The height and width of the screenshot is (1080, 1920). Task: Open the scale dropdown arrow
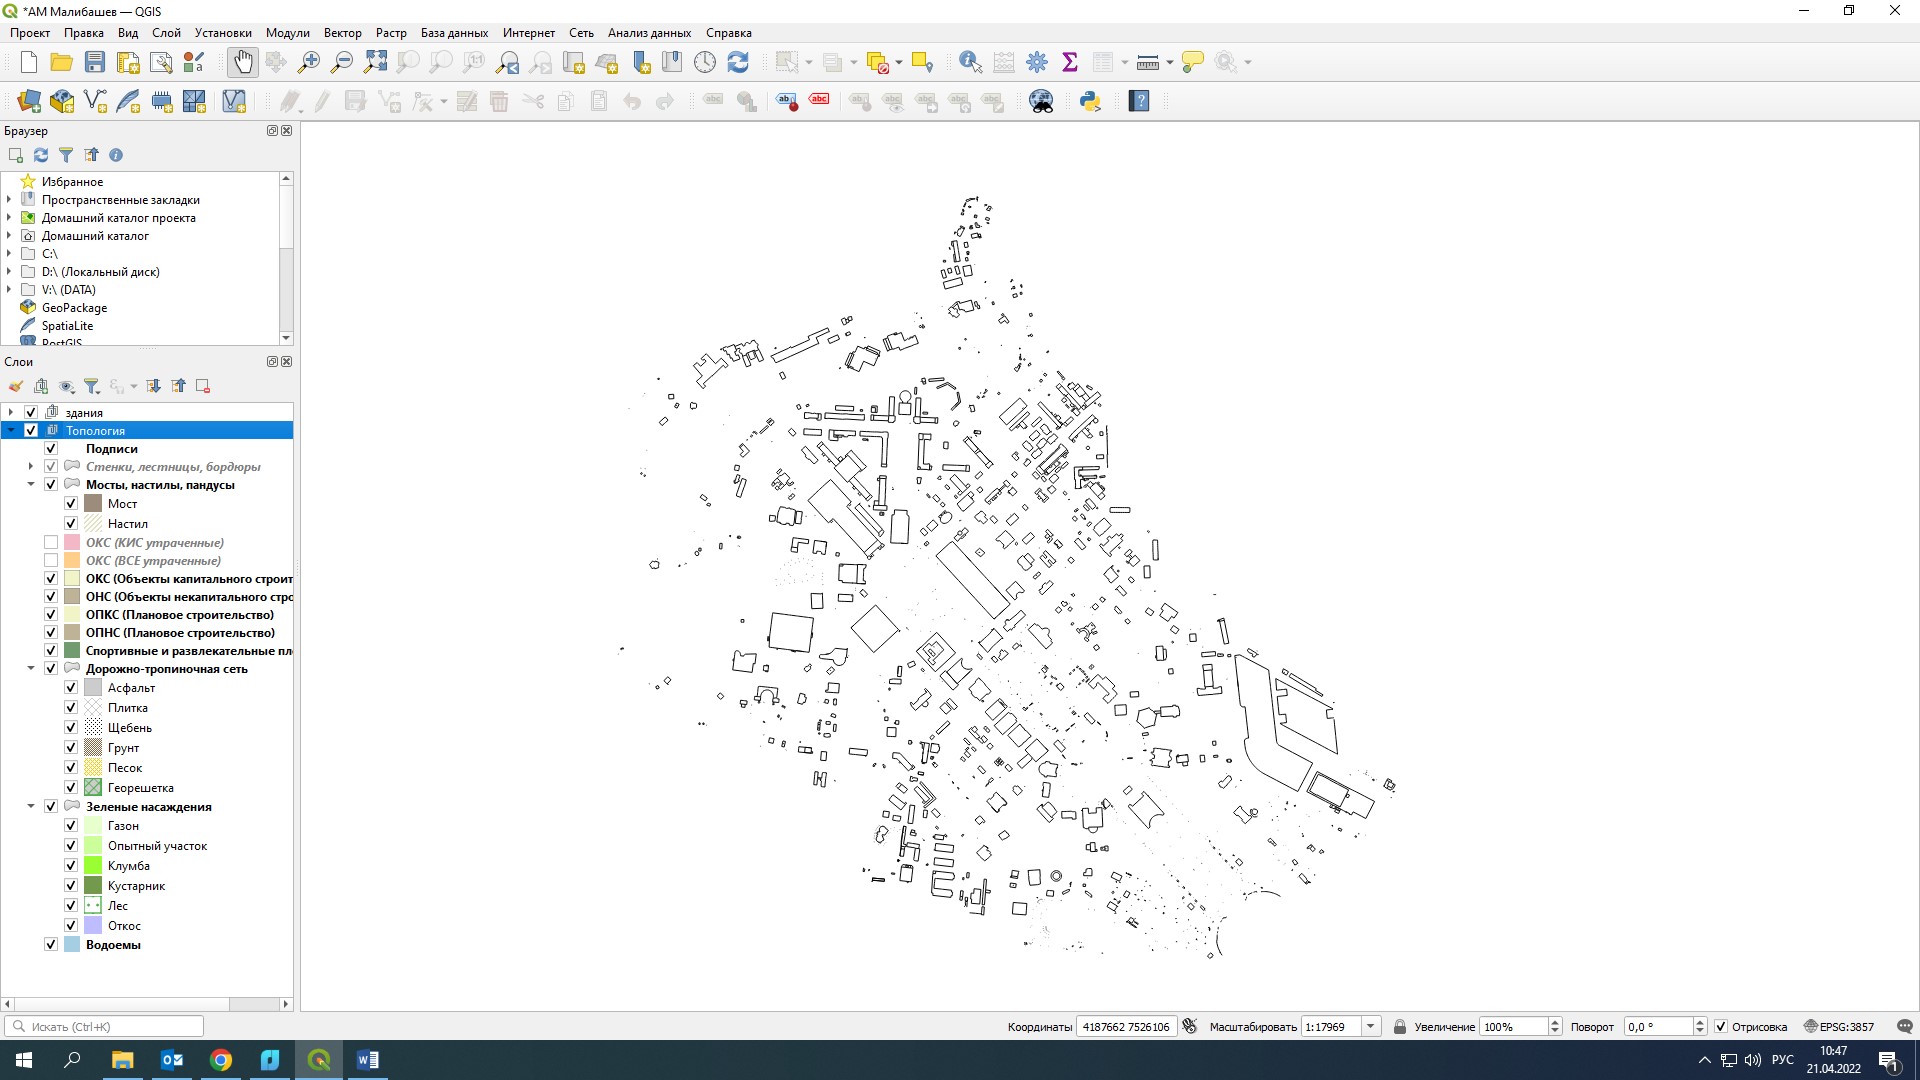coord(1371,1026)
